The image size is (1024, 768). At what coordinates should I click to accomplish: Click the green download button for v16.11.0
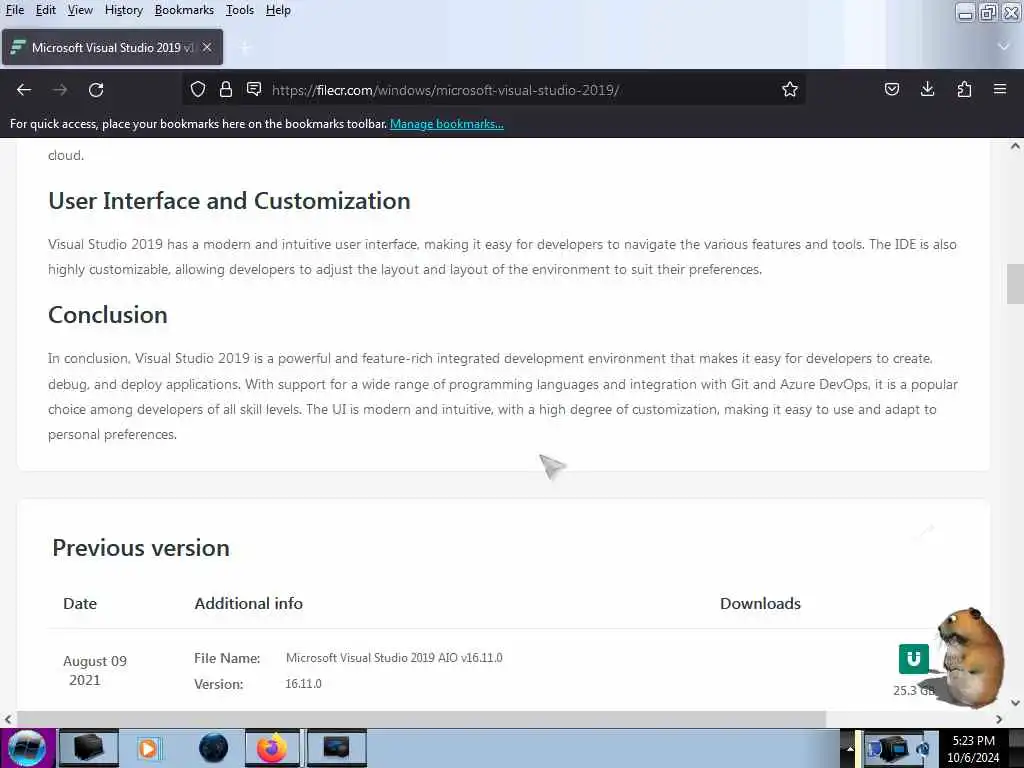tap(914, 658)
